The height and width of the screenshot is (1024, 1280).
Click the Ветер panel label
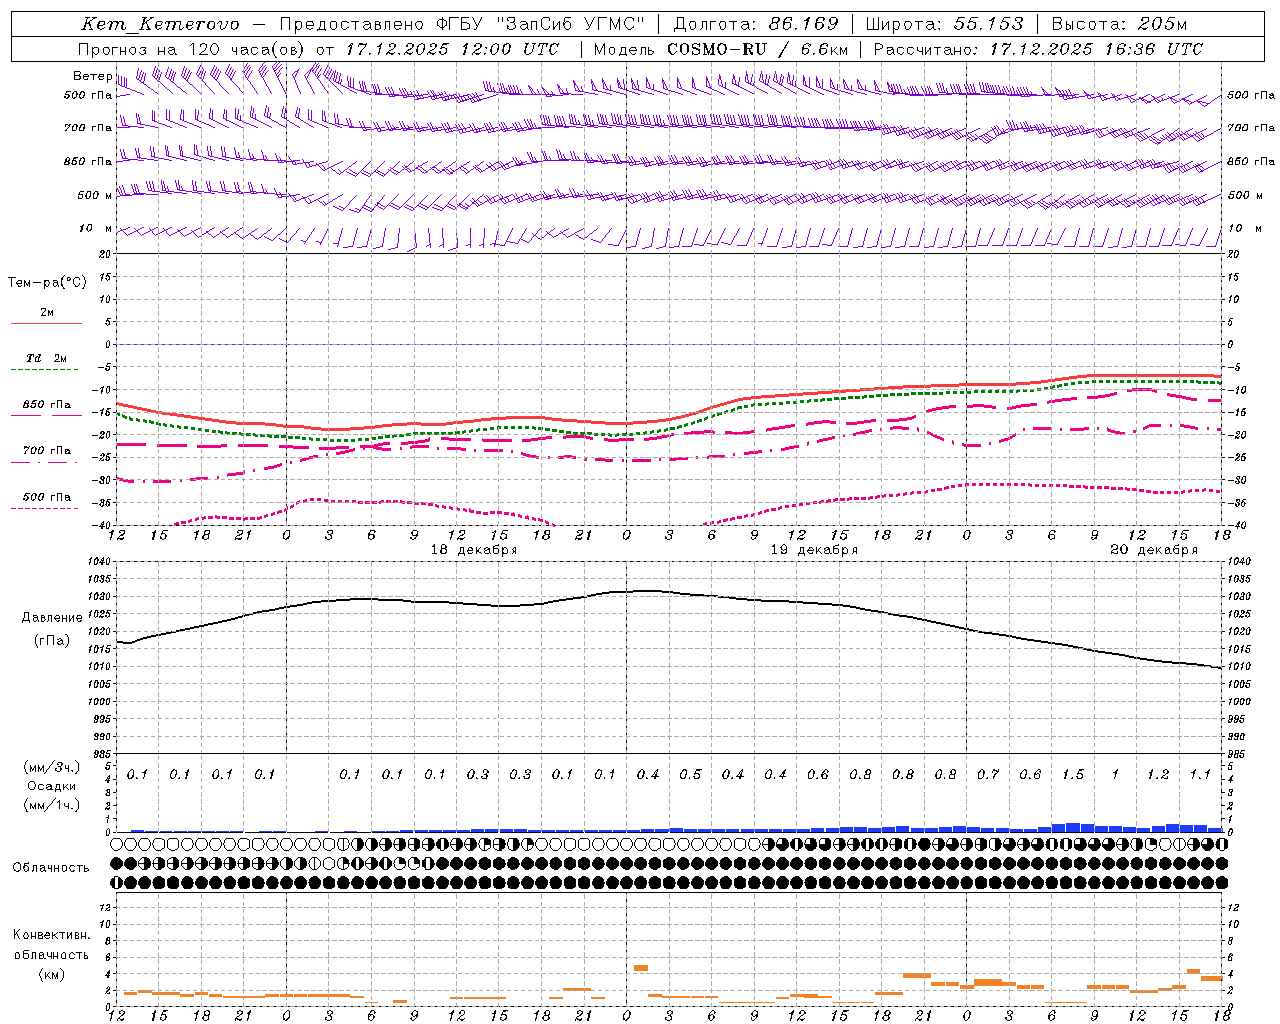pyautogui.click(x=92, y=76)
